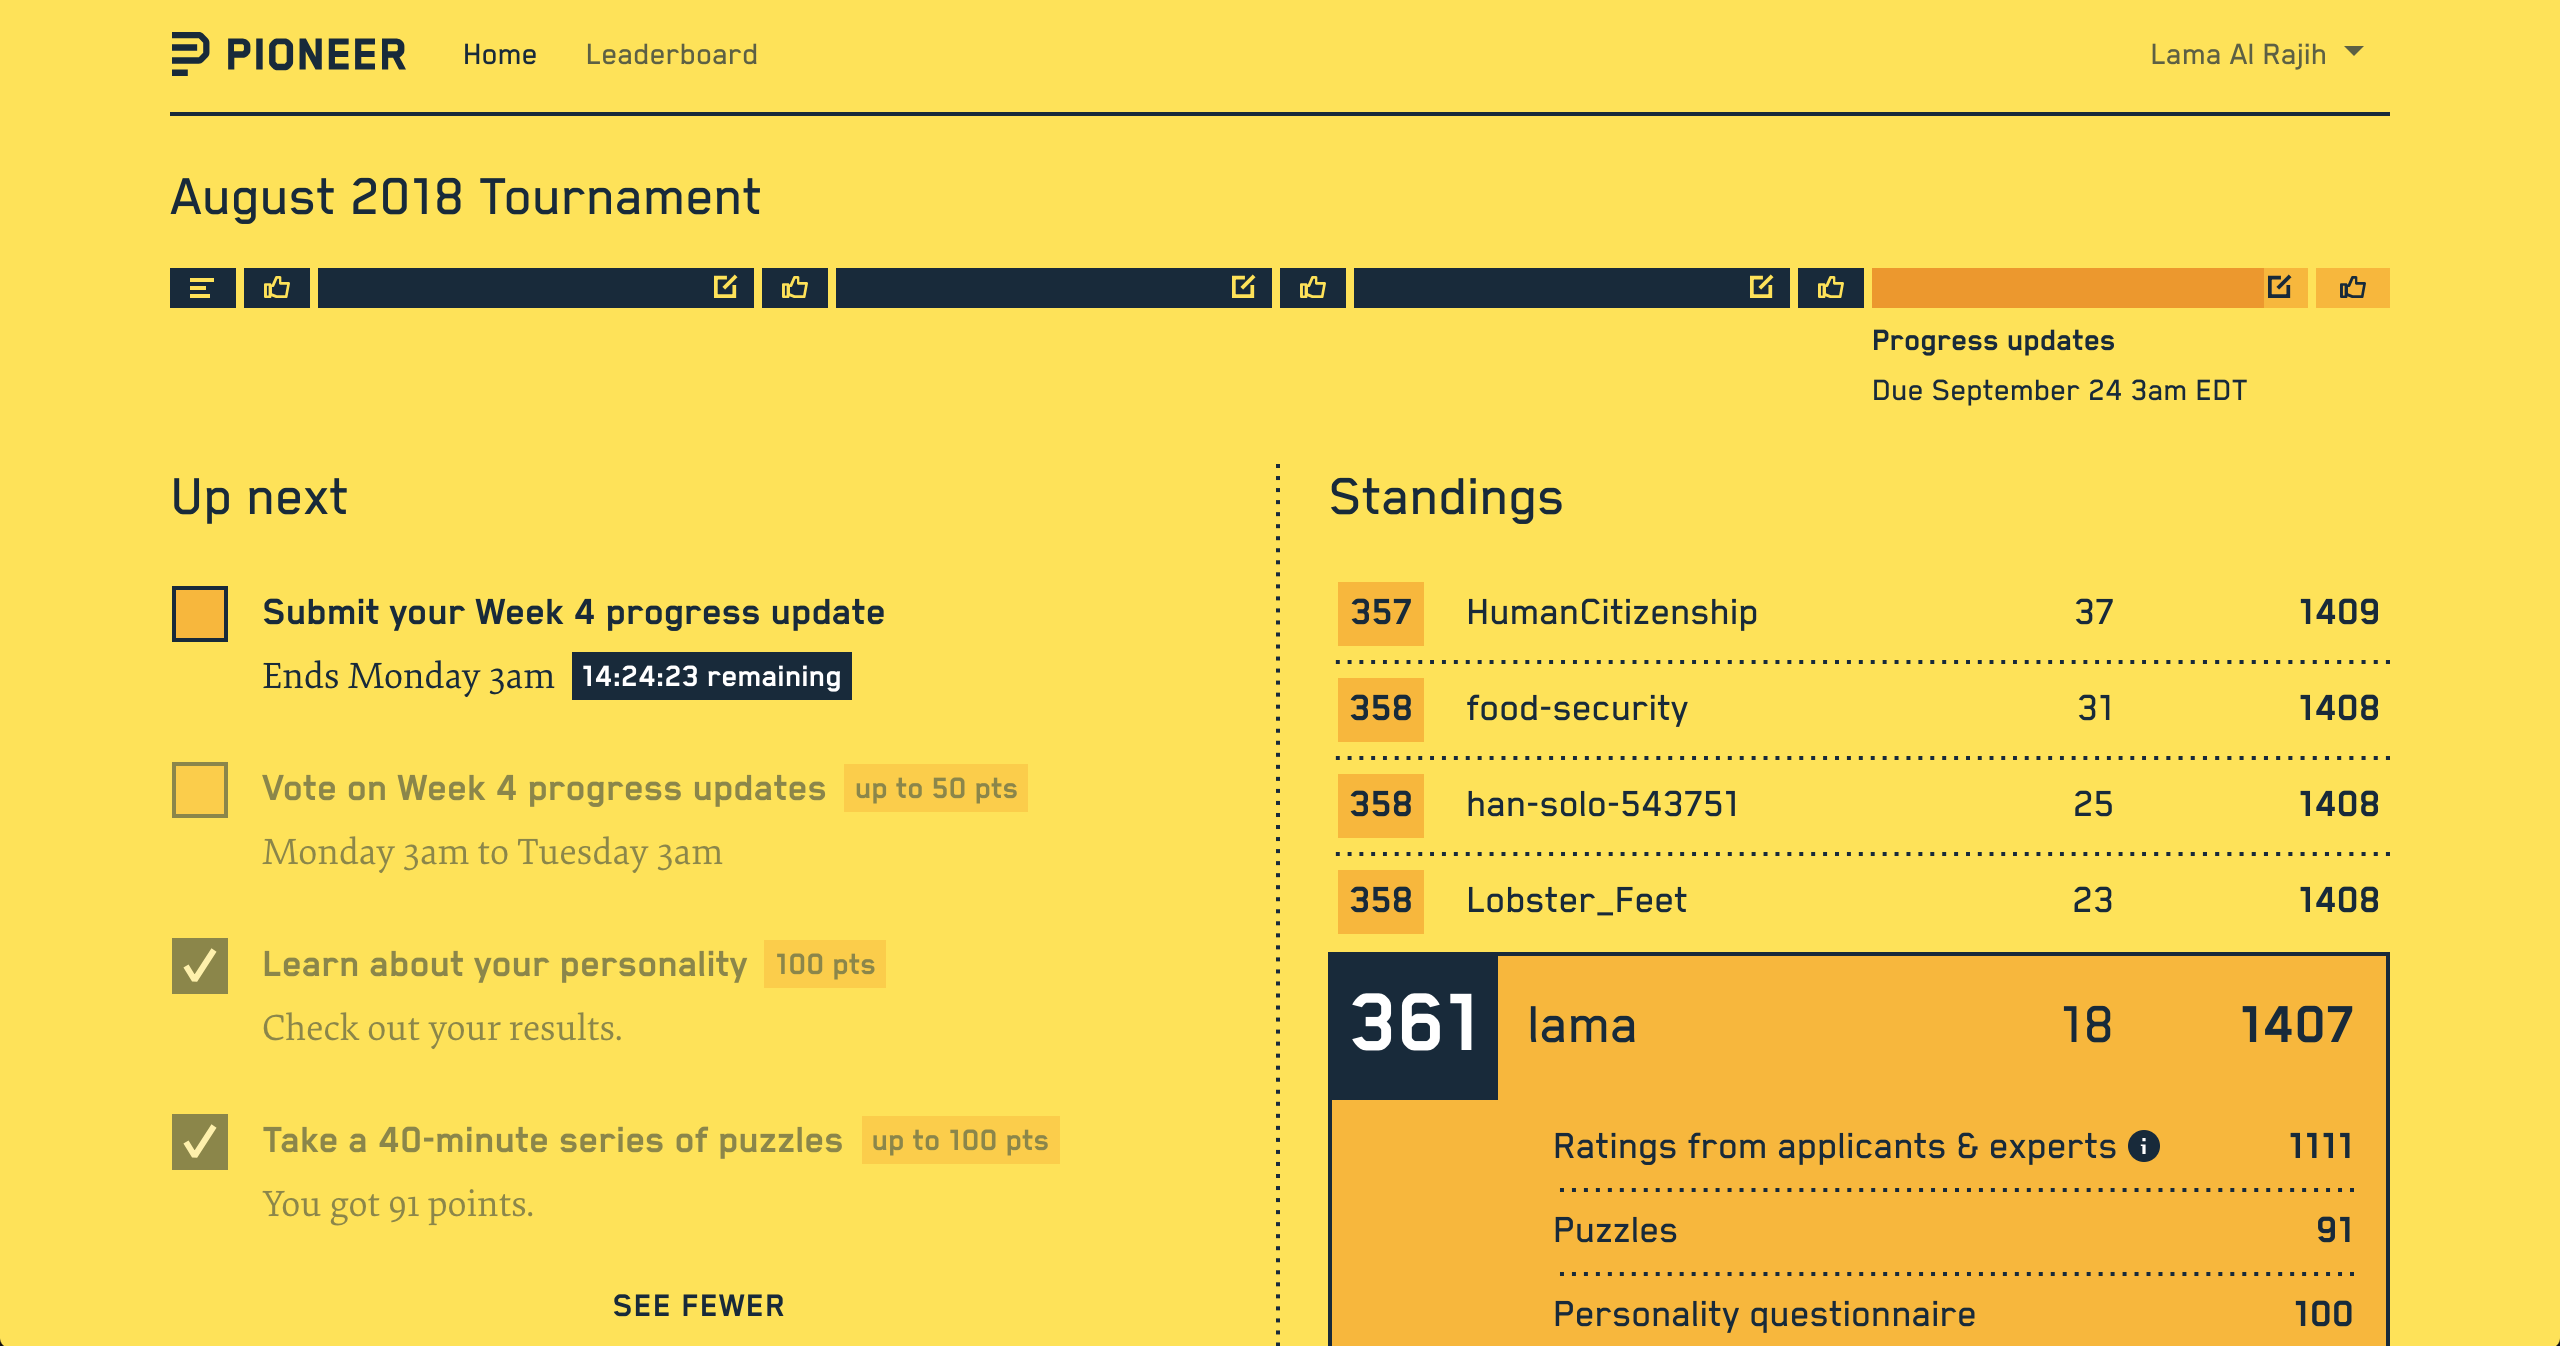Open Submit your Week 4 progress update
Viewport: 2560px width, 1346px height.
coord(573,612)
